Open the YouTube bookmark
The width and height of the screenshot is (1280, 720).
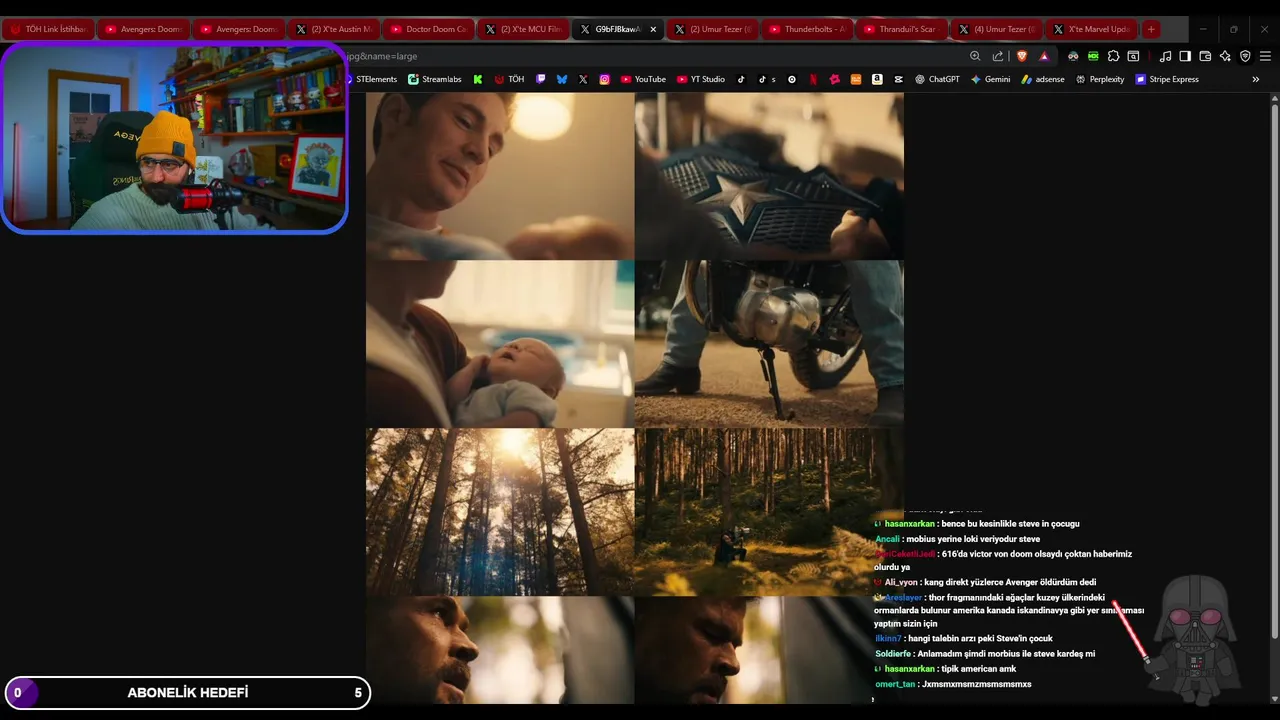pos(643,79)
